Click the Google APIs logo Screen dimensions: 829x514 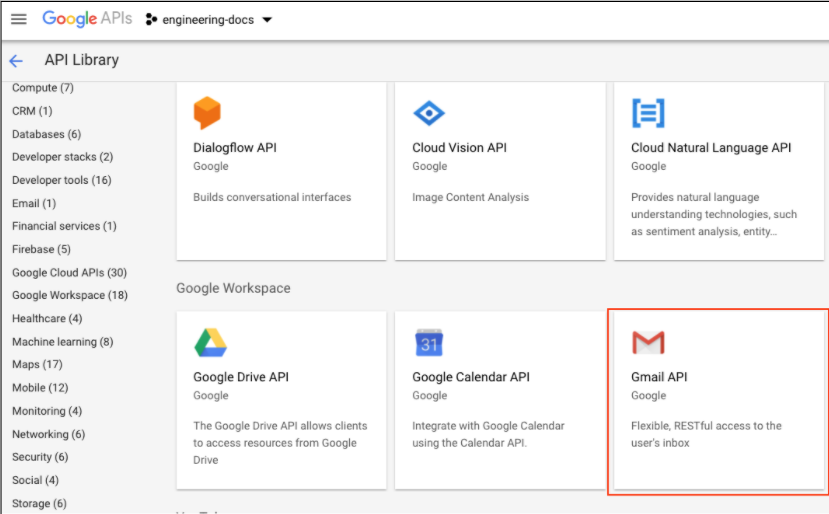pos(87,19)
